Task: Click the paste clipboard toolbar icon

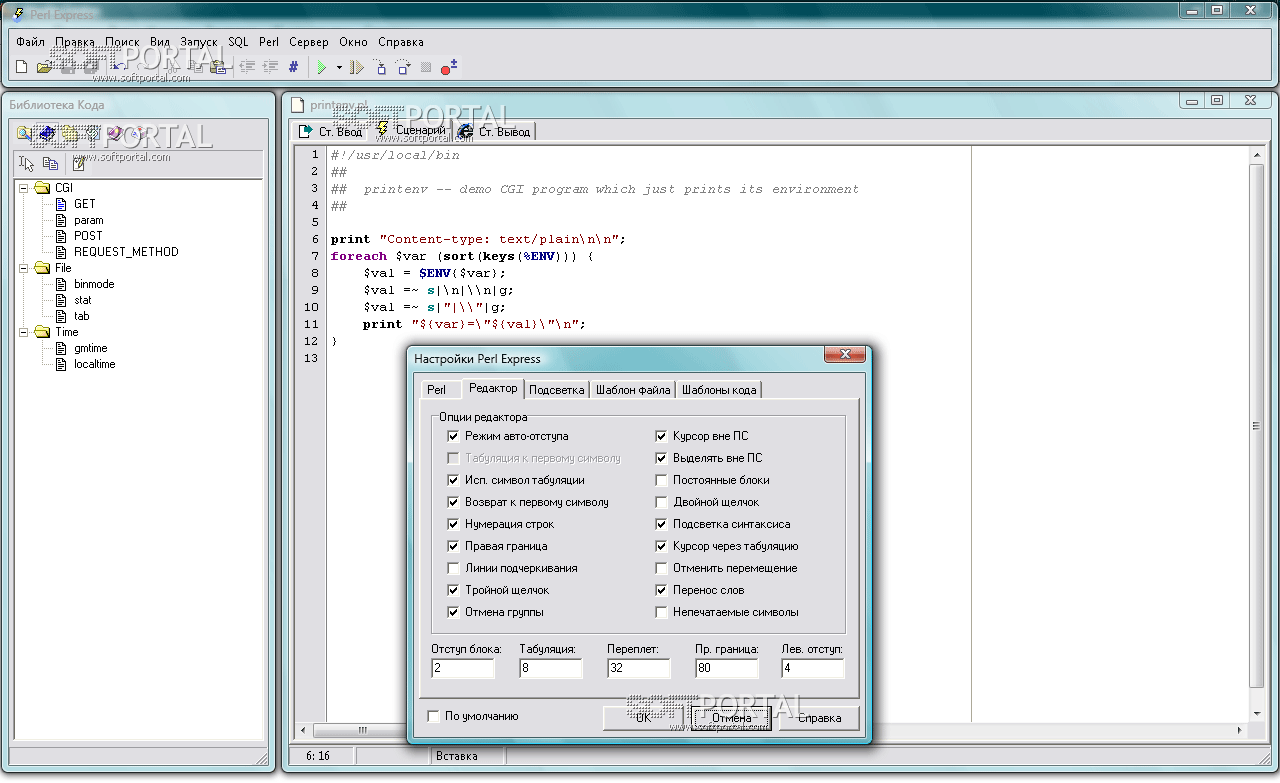Action: click(x=218, y=67)
